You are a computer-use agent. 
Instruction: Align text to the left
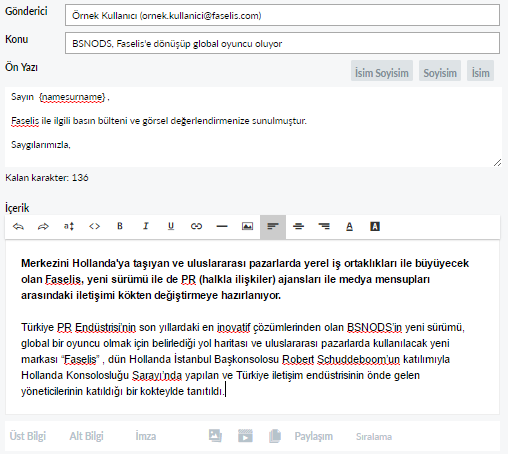[x=273, y=227]
